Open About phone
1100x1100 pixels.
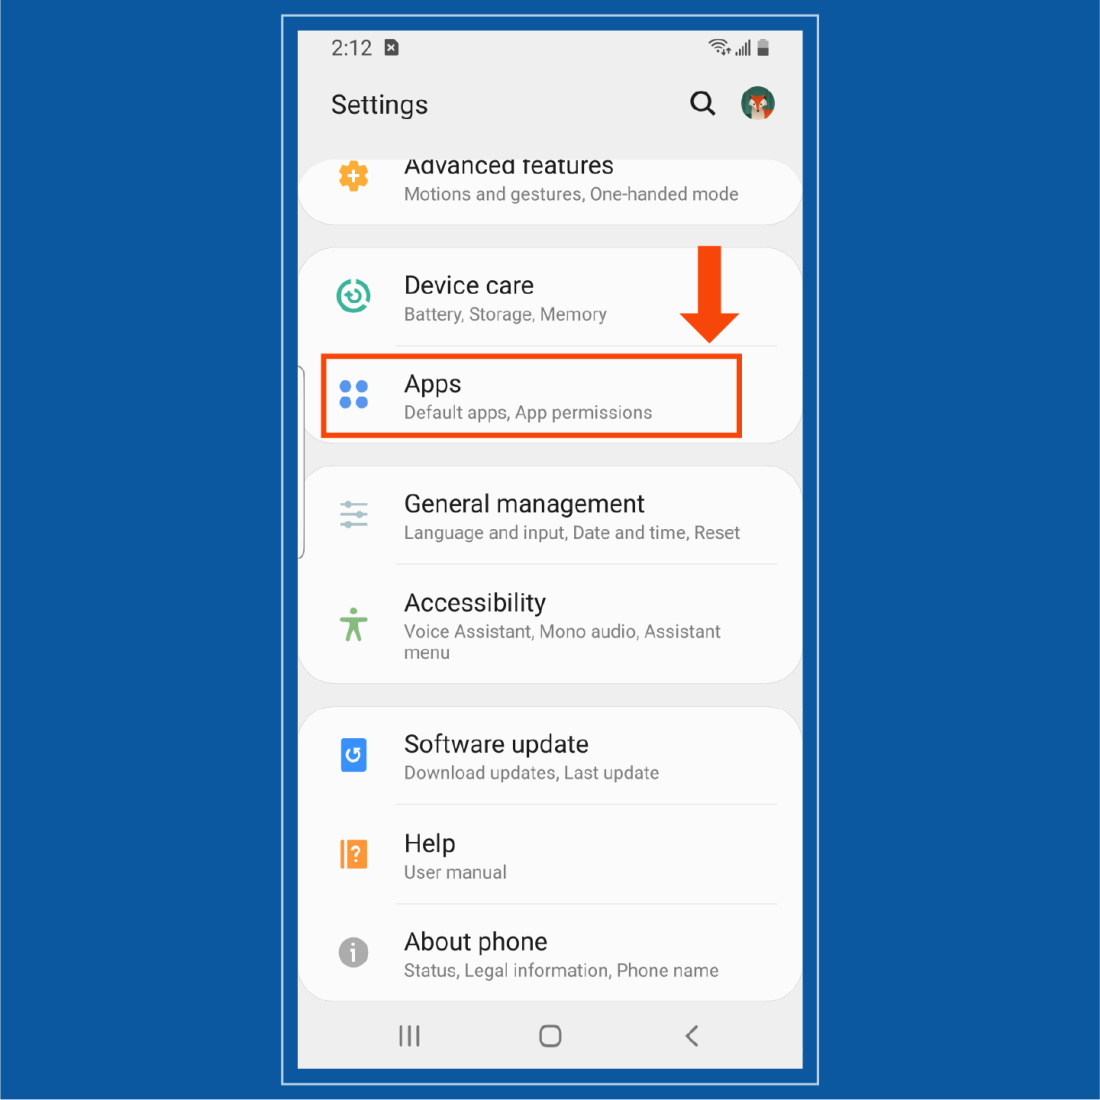click(560, 952)
